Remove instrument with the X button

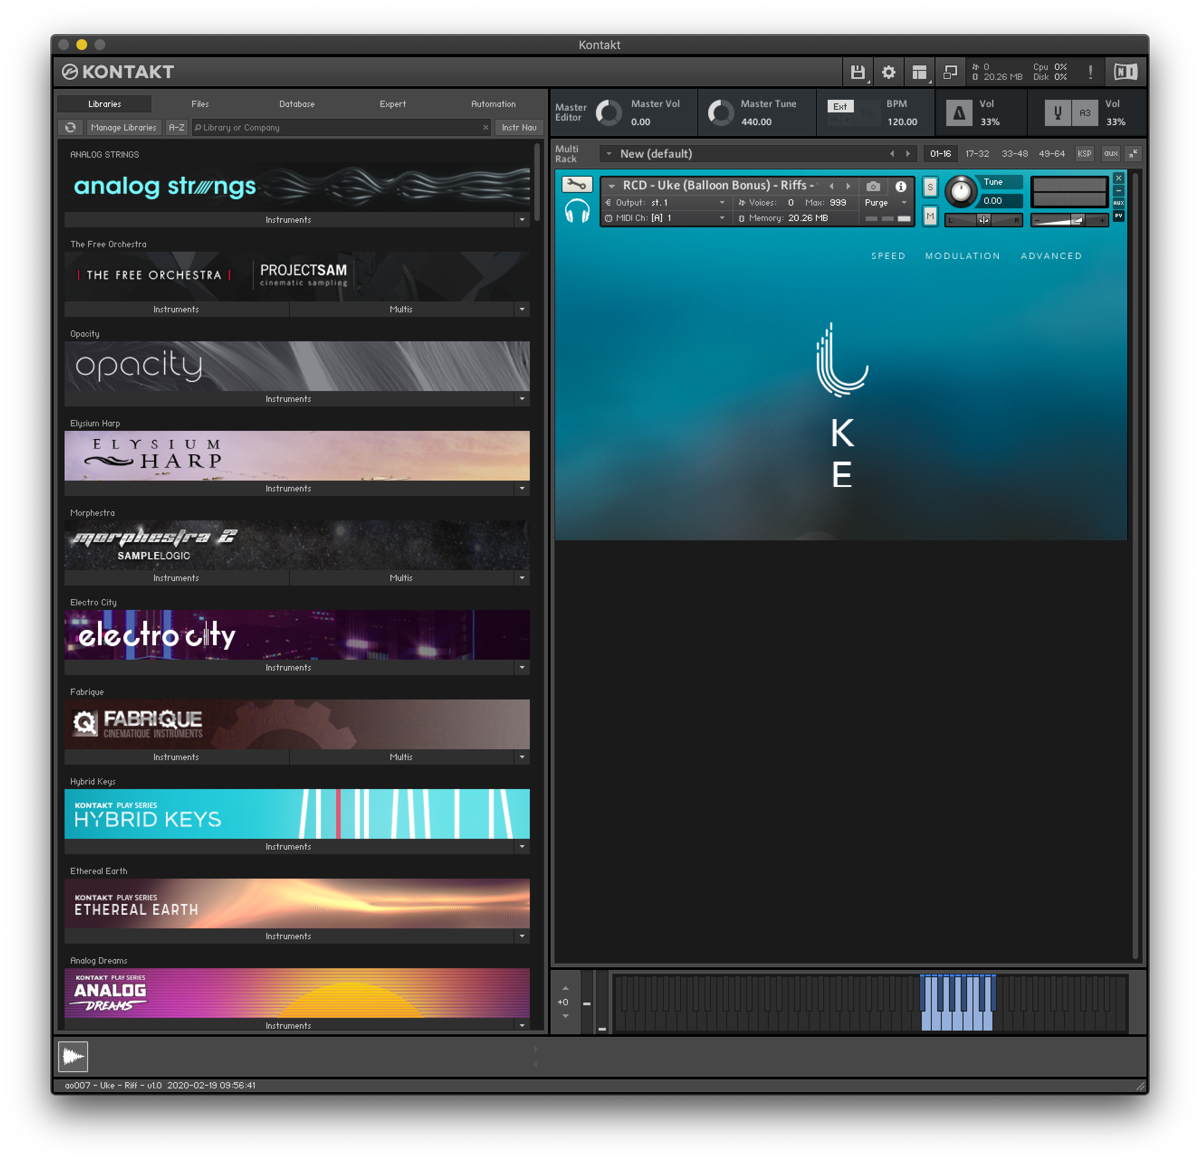click(x=1119, y=178)
